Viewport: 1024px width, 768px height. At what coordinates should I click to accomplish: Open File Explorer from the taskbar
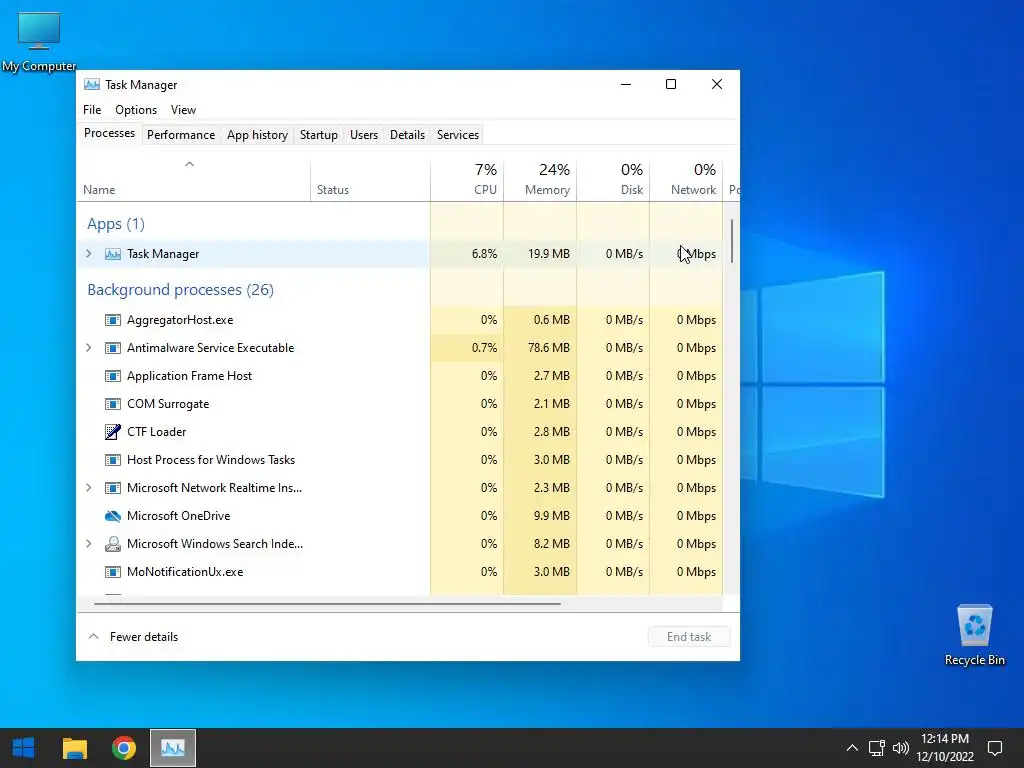point(74,748)
